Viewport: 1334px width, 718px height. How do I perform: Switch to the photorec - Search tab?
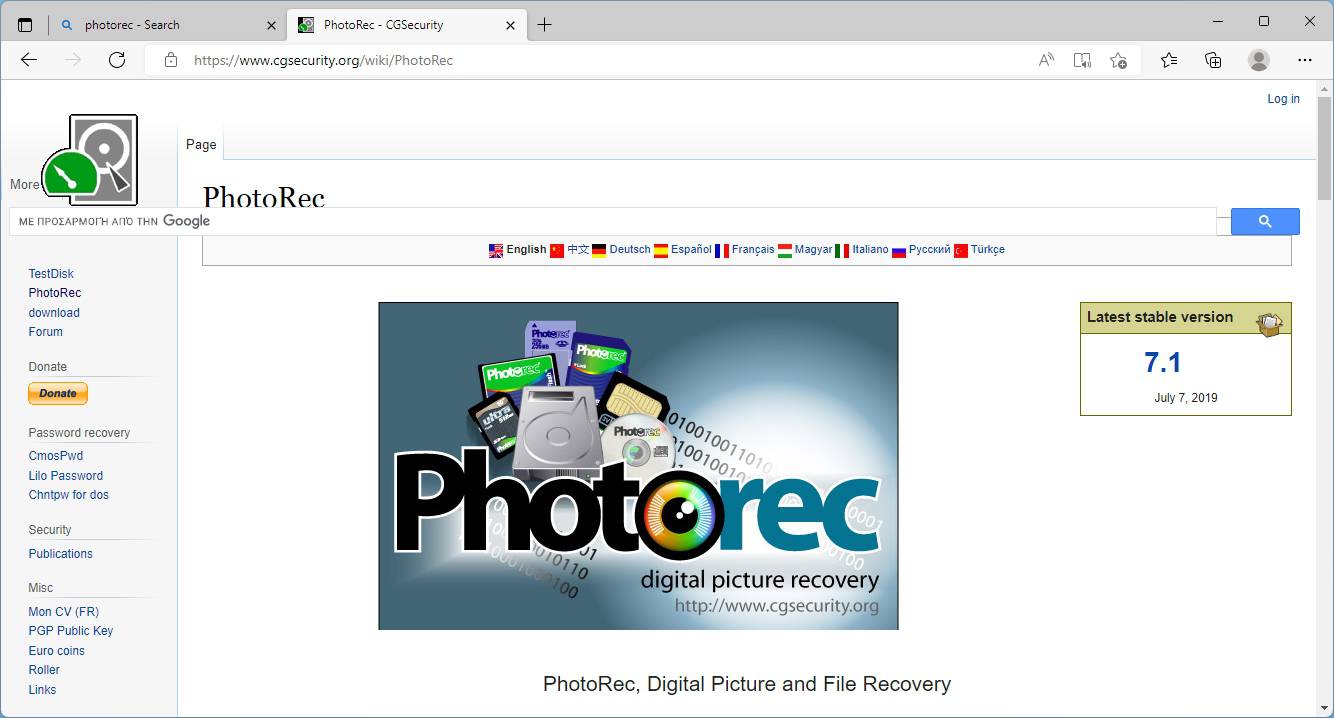tap(168, 25)
